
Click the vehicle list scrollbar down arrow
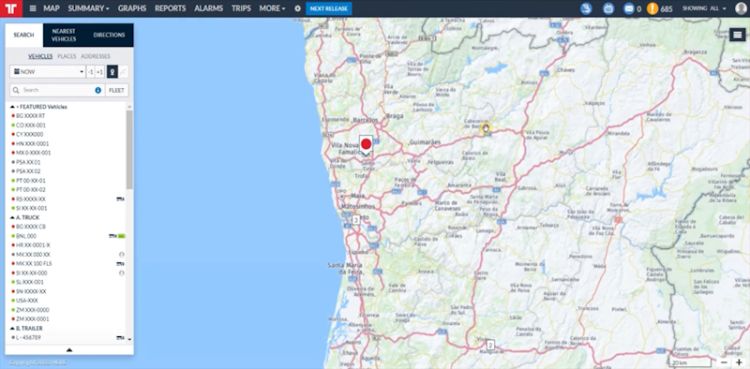129,339
